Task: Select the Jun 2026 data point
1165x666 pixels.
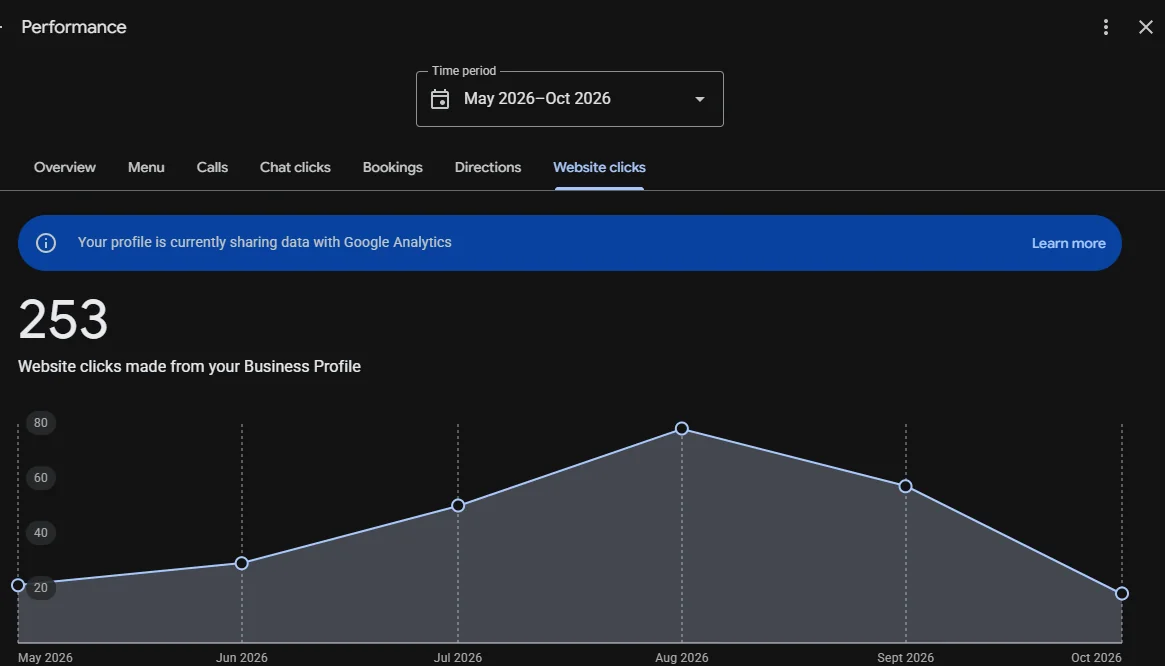Action: click(241, 563)
